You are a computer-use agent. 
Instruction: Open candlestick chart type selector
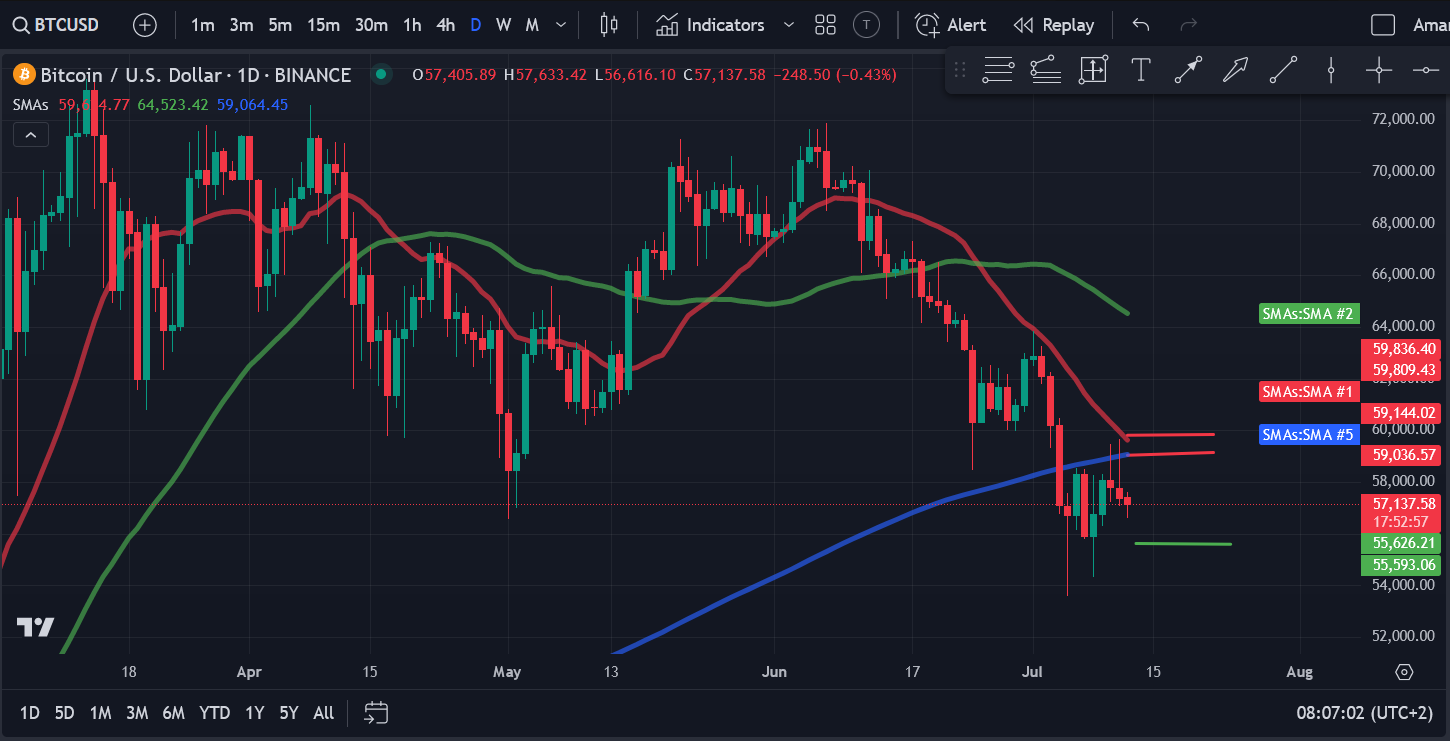(609, 25)
